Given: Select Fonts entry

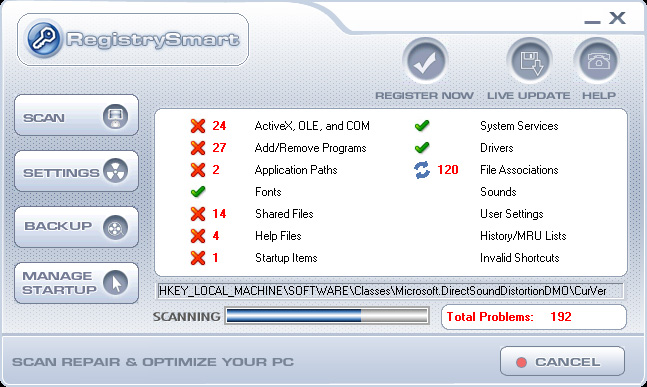Looking at the screenshot, I should pos(268,192).
